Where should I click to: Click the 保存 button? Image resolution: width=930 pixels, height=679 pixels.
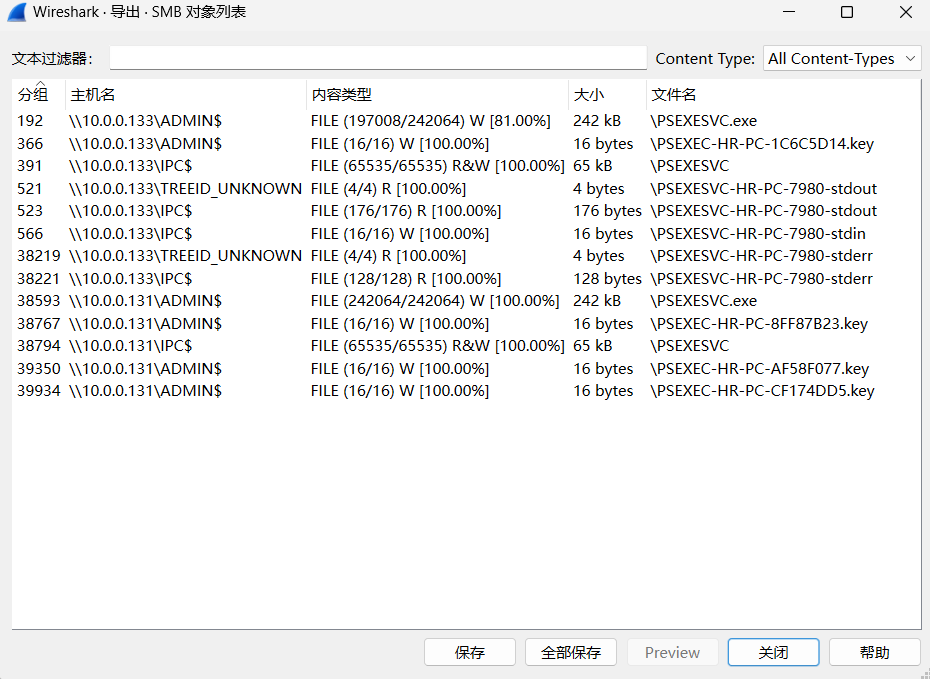470,652
